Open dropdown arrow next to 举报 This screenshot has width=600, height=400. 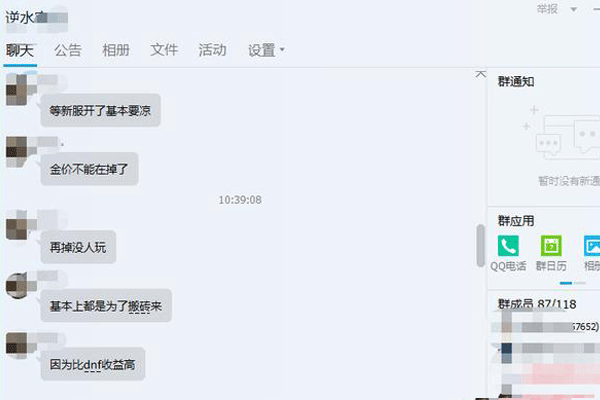pyautogui.click(x=573, y=9)
